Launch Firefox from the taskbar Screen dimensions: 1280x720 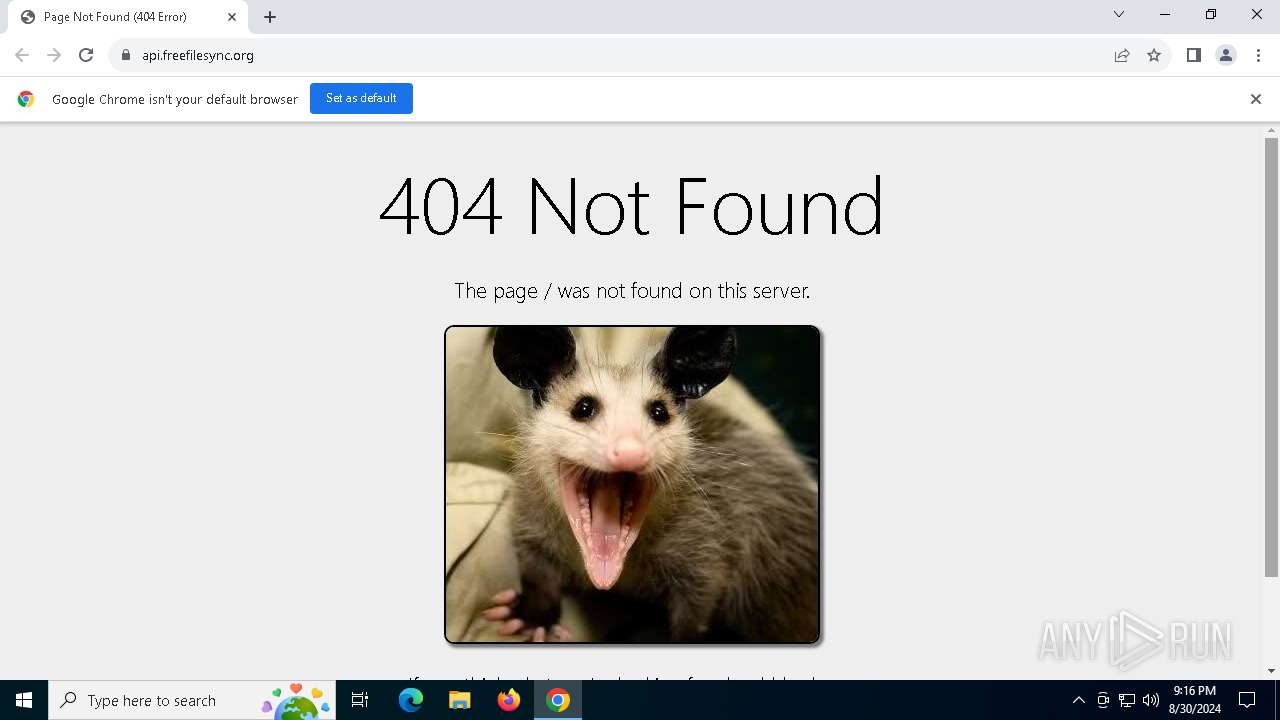coord(509,700)
